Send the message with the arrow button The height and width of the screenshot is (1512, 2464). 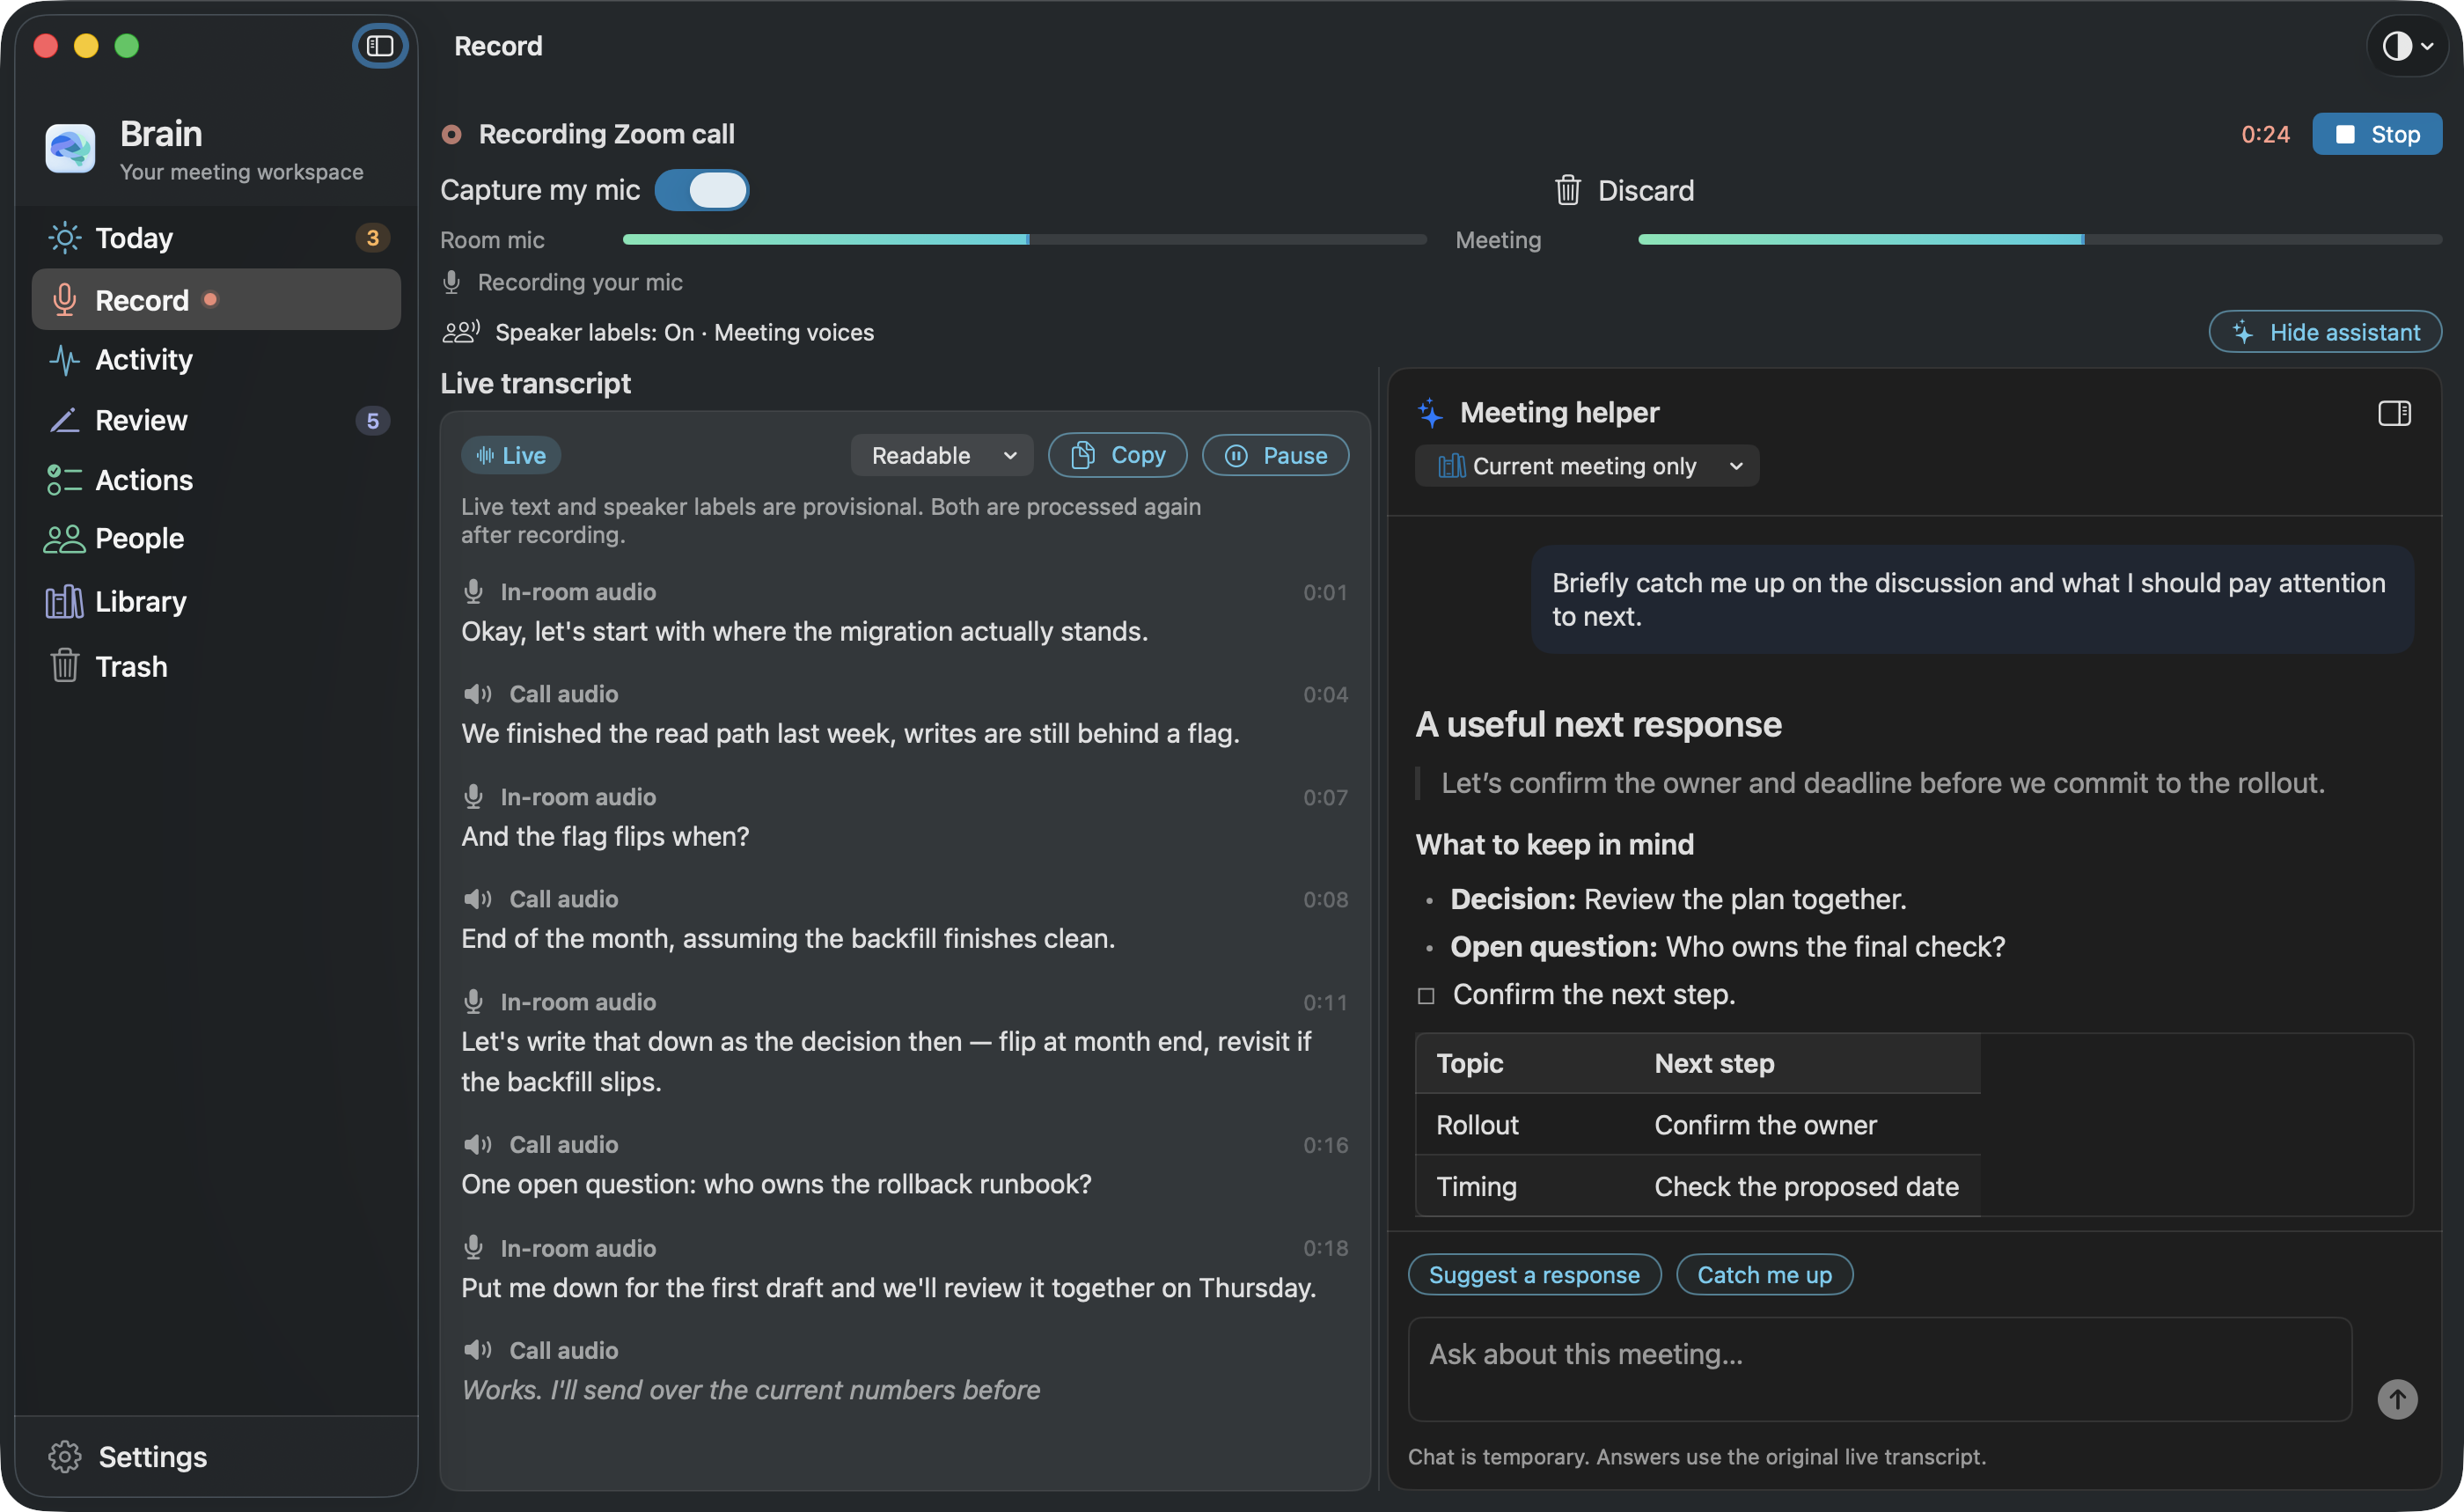[x=2397, y=1399]
